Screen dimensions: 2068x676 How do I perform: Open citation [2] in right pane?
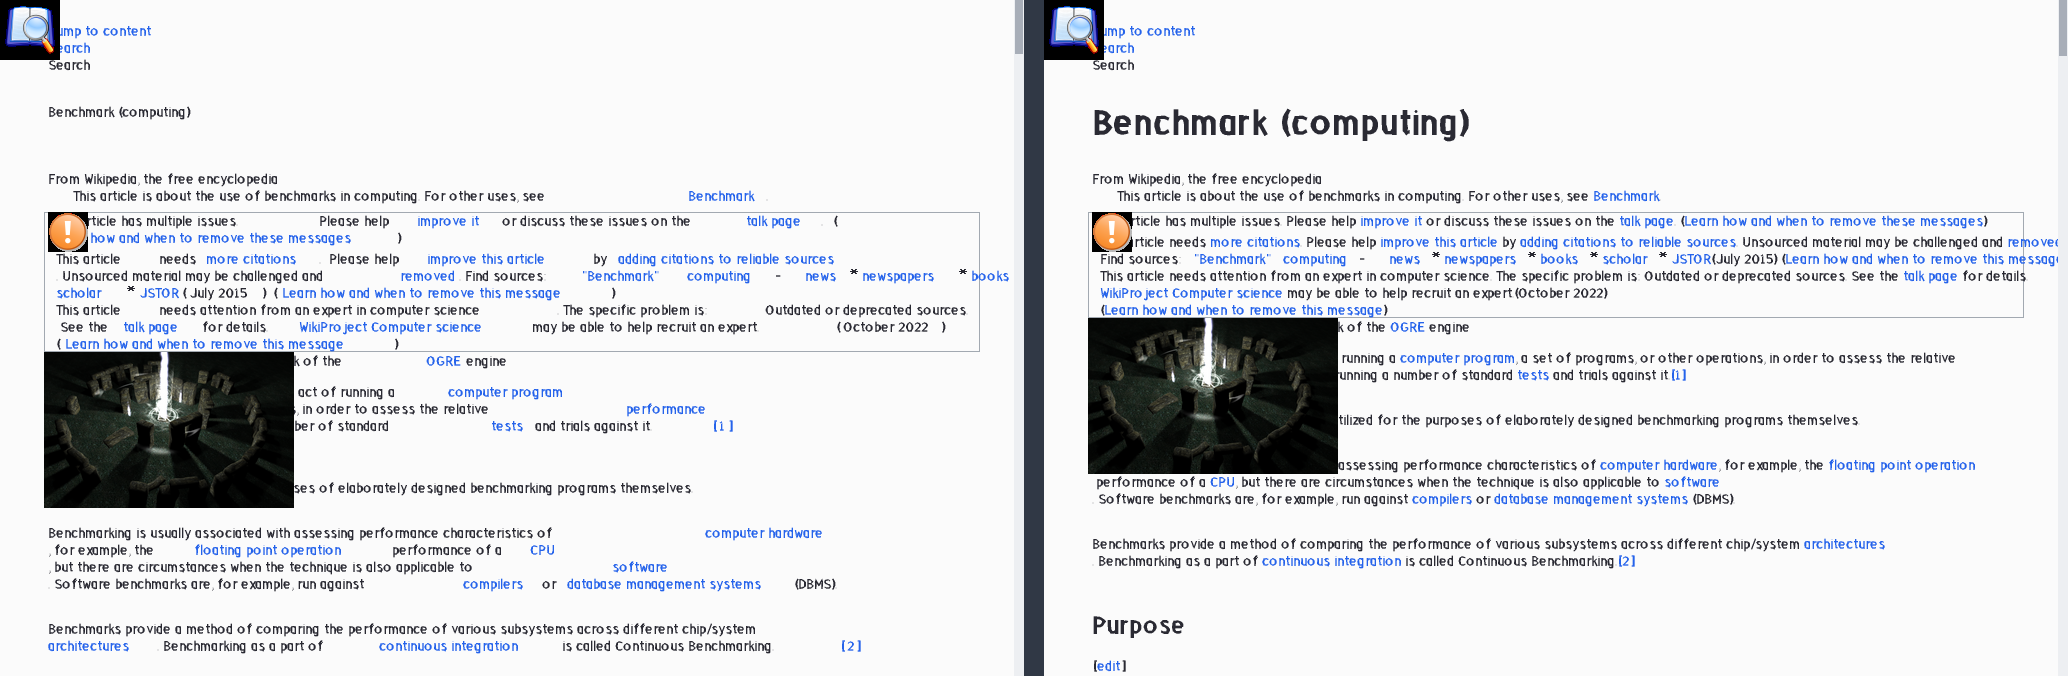1627,561
